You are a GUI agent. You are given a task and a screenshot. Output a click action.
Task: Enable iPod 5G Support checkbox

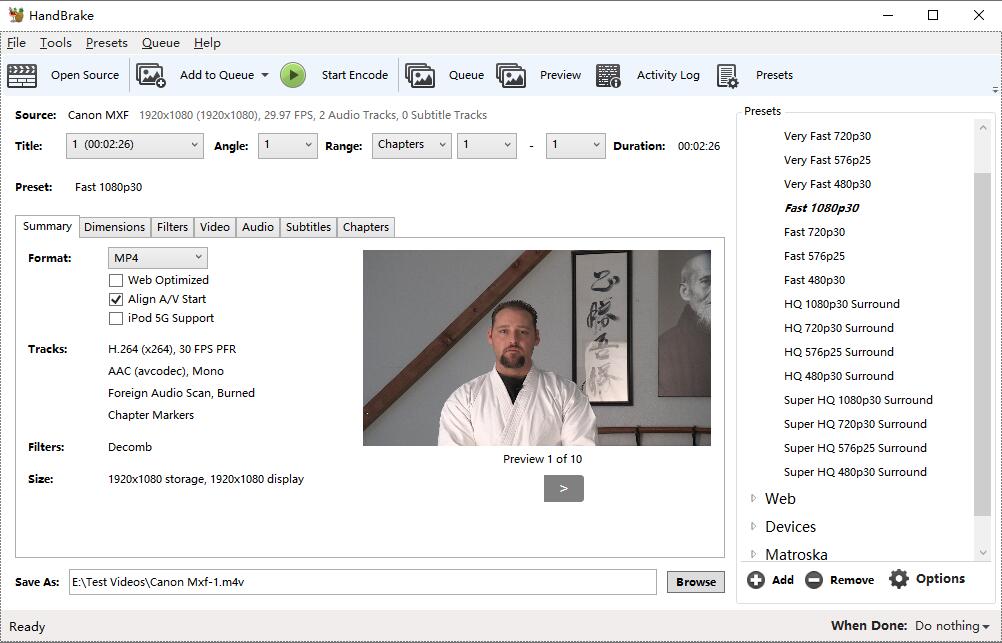[116, 318]
